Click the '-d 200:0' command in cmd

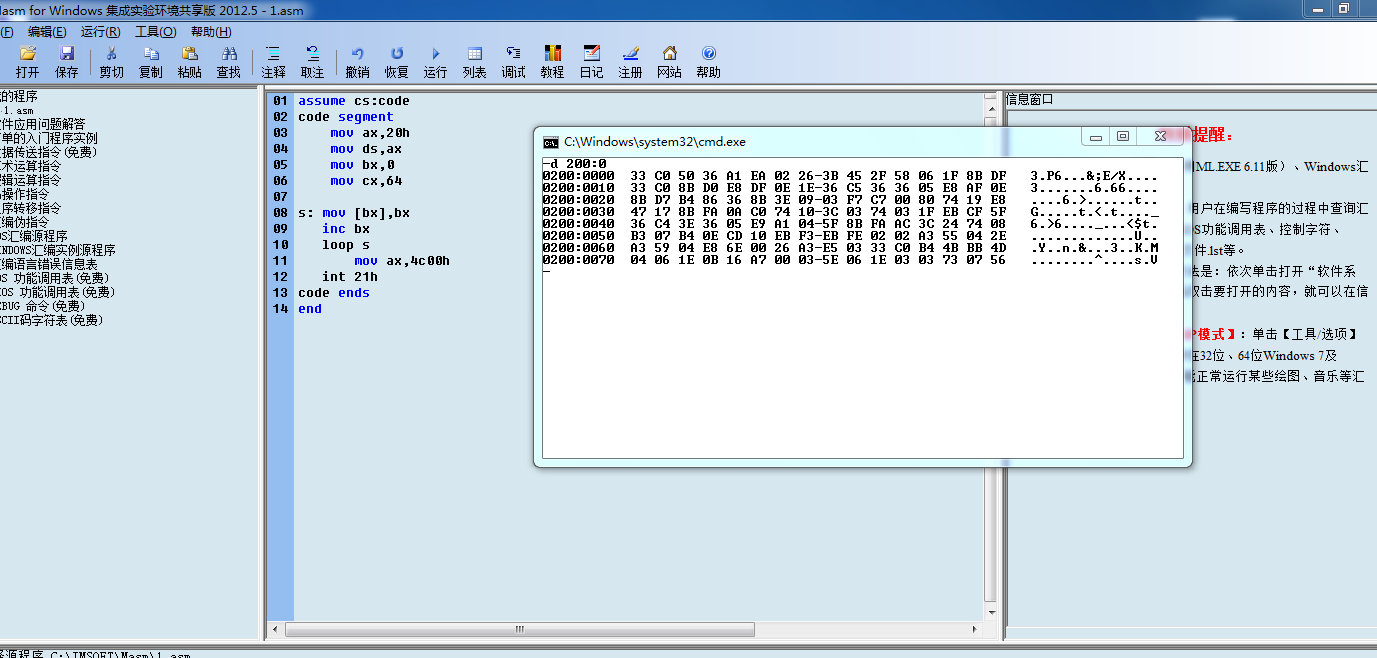click(574, 163)
